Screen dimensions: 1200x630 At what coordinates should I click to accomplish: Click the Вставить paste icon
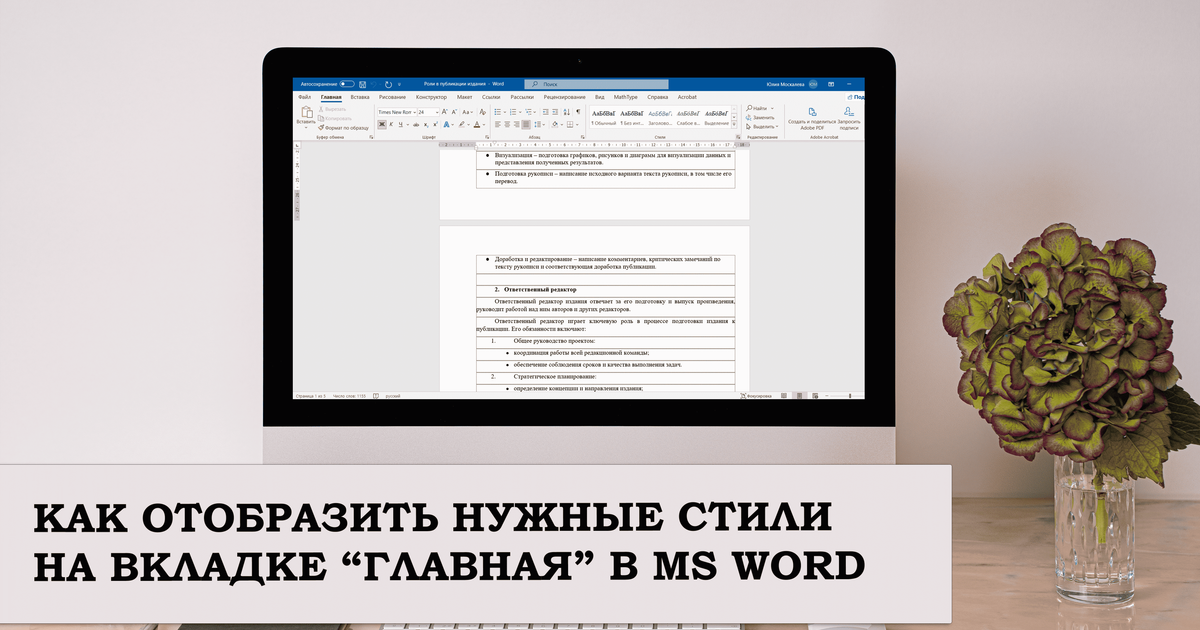point(307,112)
